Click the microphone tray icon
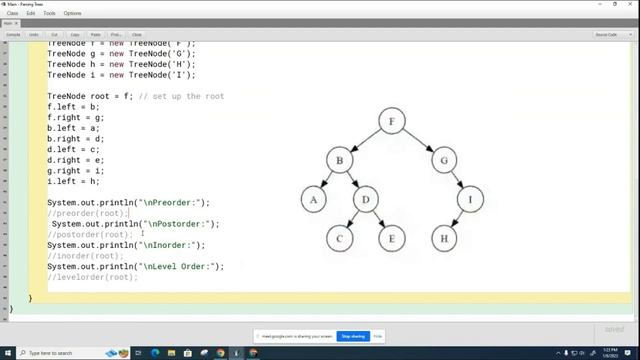The width and height of the screenshot is (640, 360). 566,353
